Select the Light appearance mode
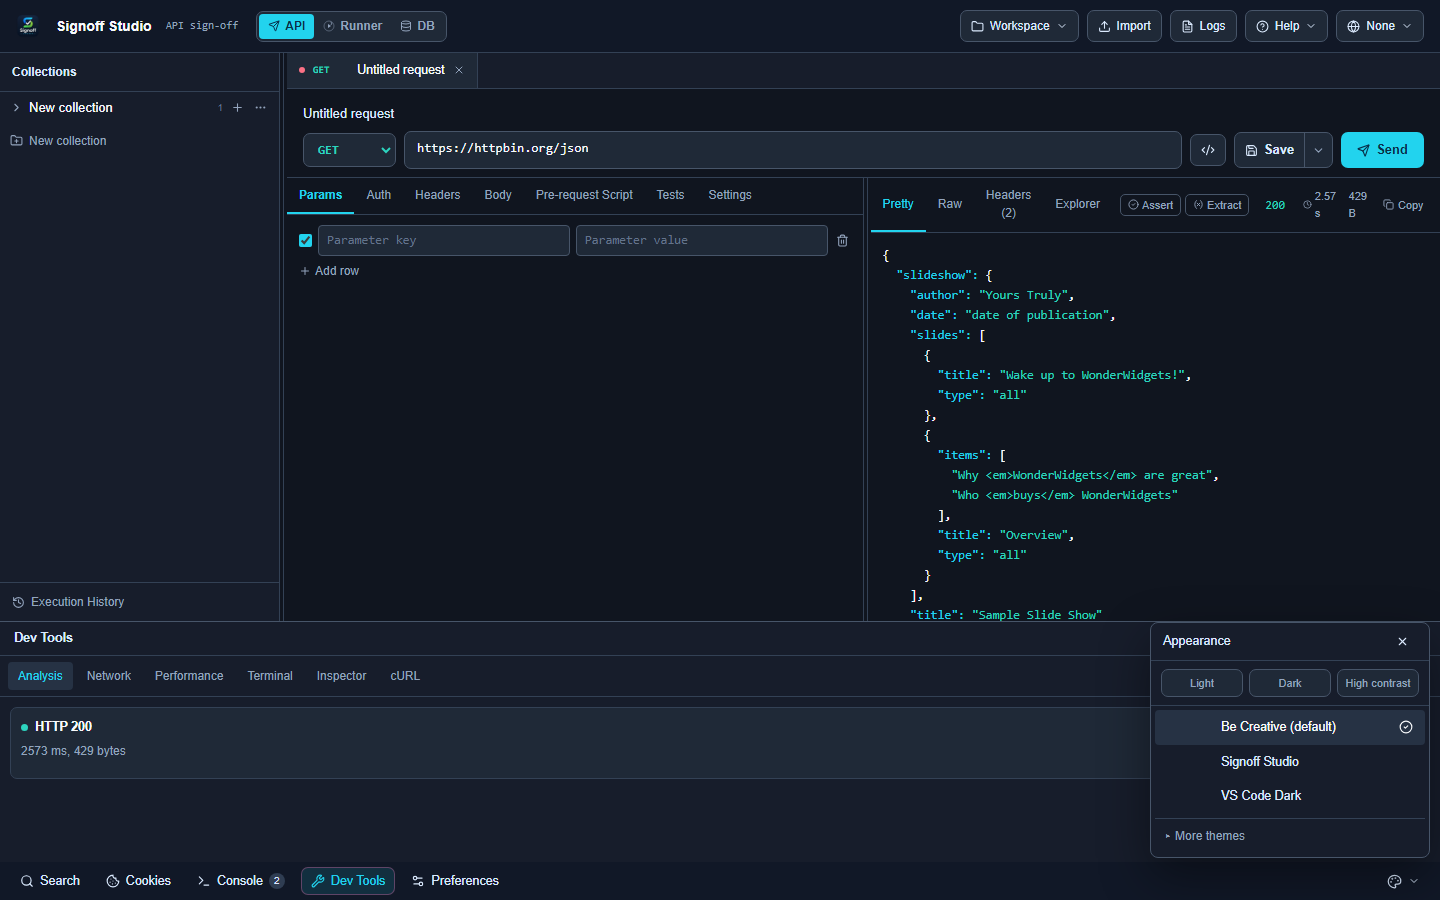Image resolution: width=1440 pixels, height=900 pixels. coord(1202,683)
